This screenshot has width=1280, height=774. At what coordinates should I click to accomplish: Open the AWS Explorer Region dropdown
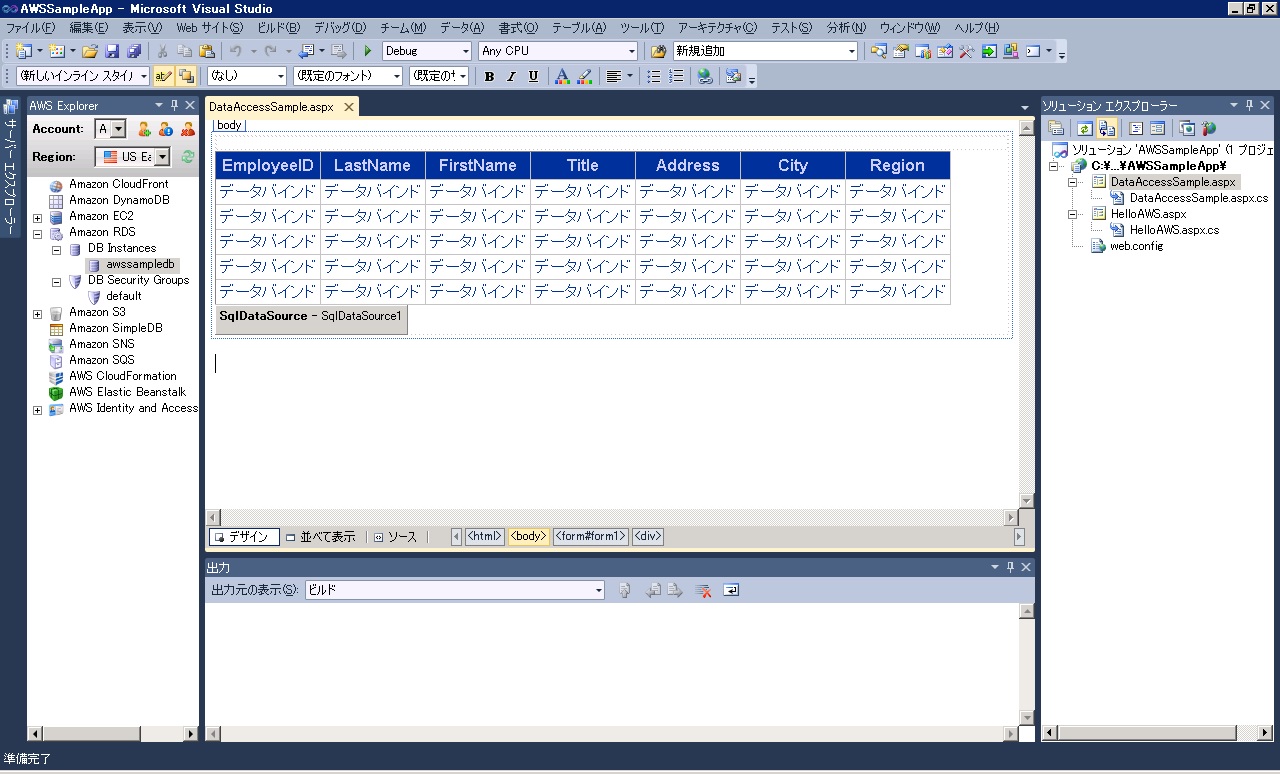(132, 157)
